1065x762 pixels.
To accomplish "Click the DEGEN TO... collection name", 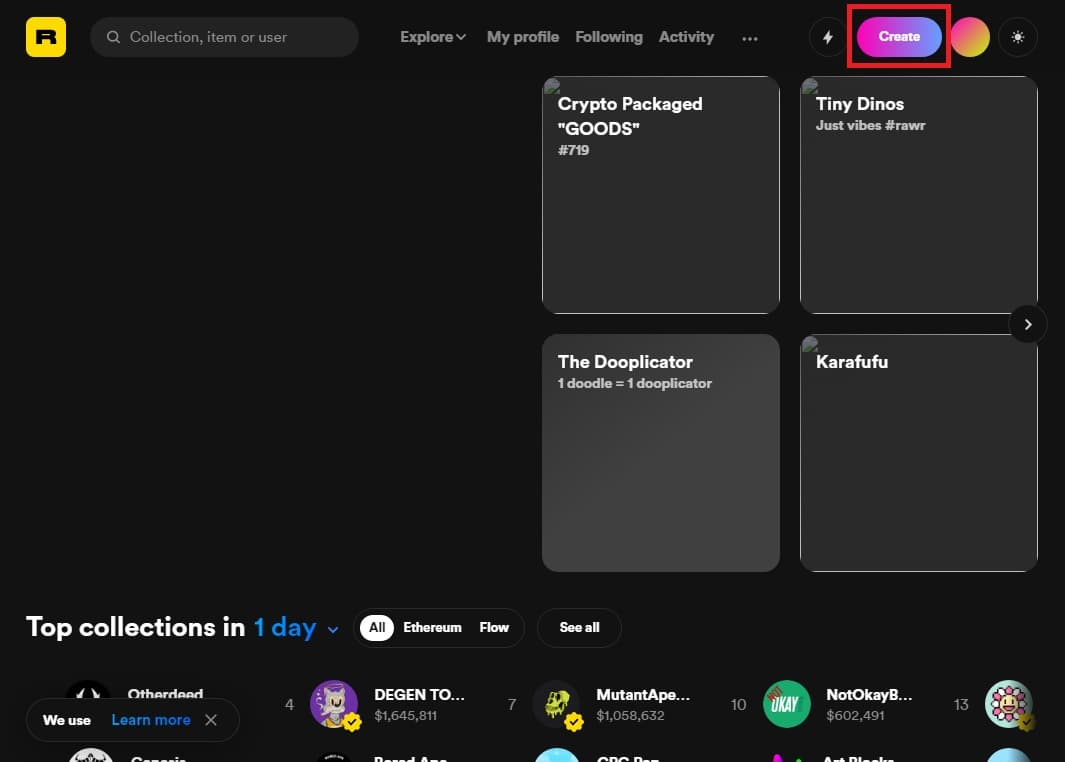I will [419, 695].
